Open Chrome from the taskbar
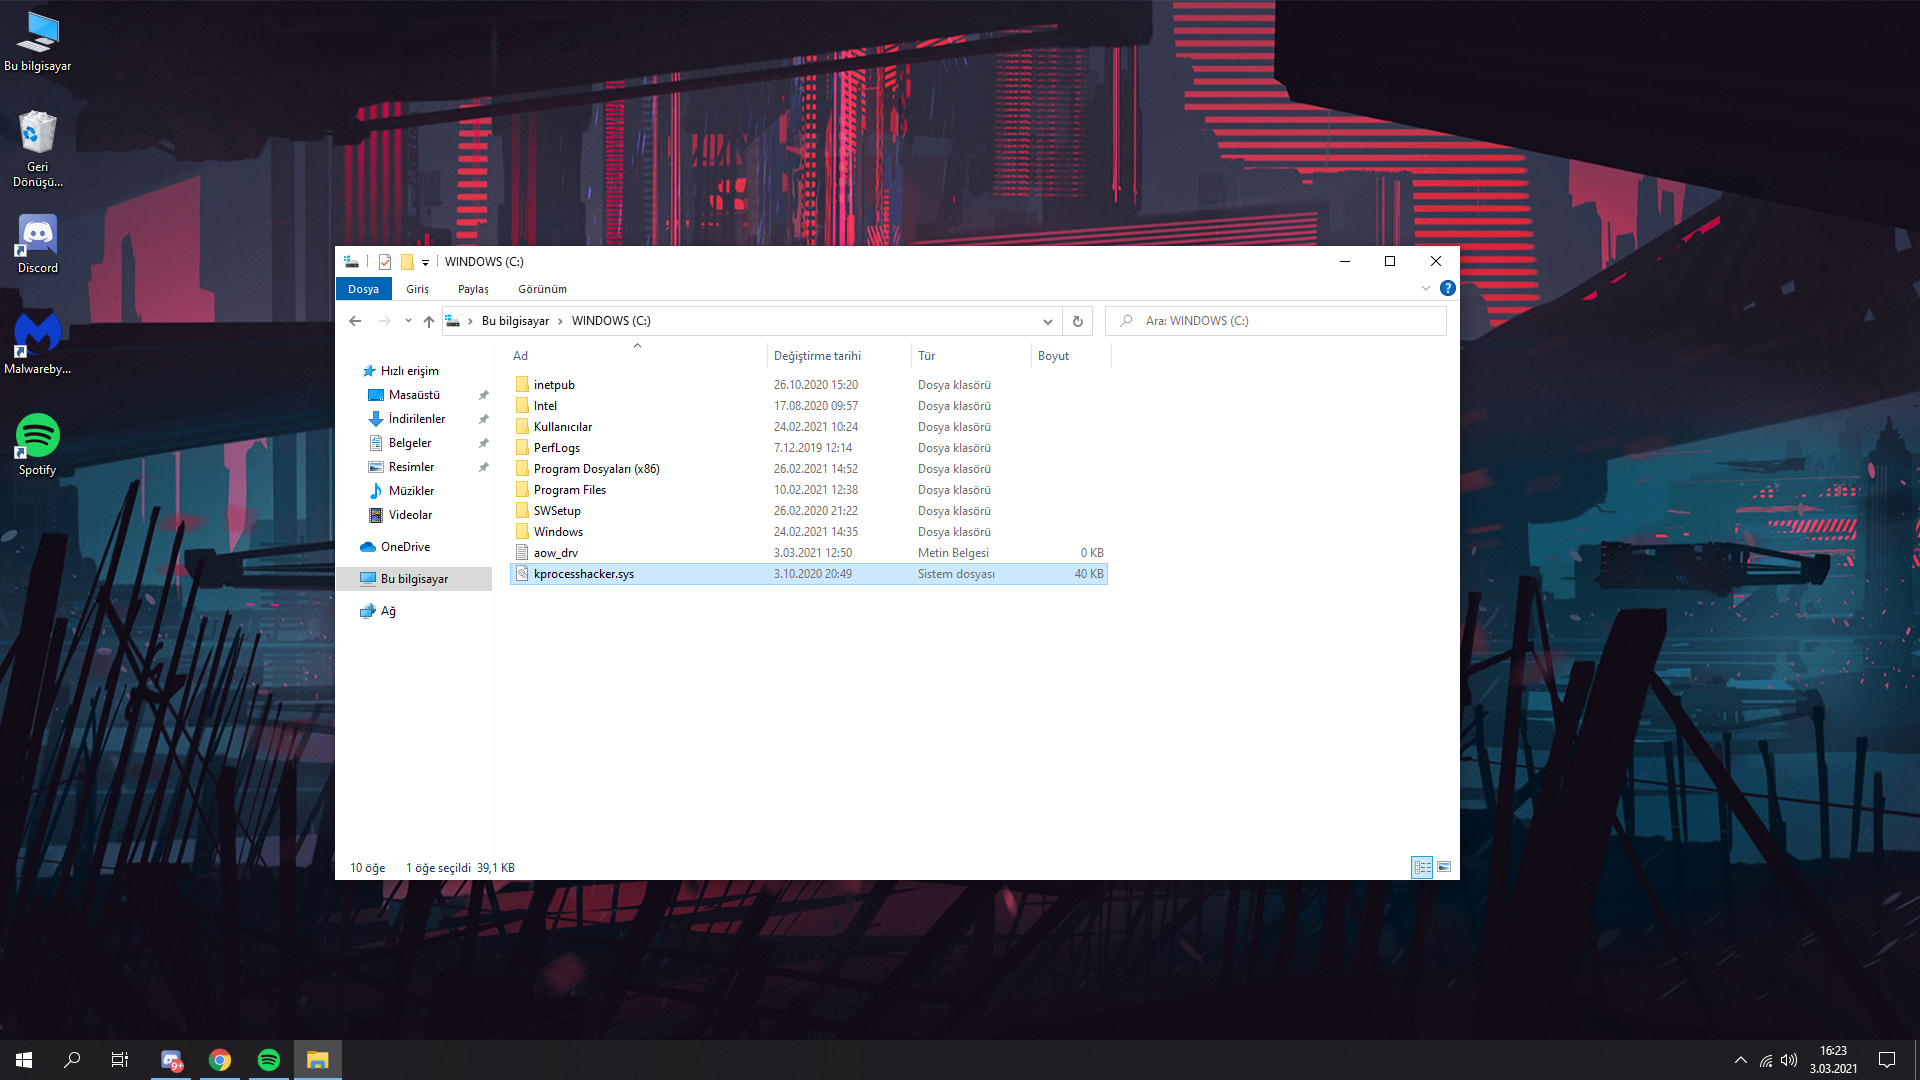This screenshot has height=1080, width=1920. (220, 1060)
